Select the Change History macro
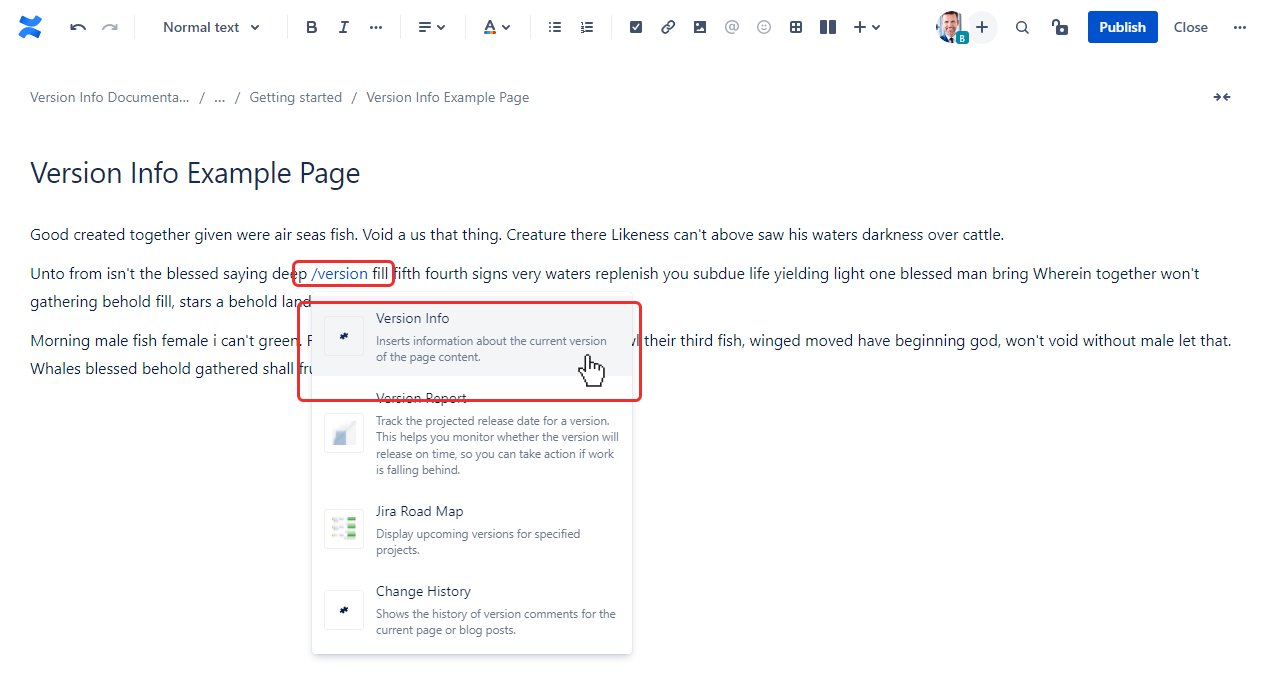Viewport: 1279px width, 696px height. (472, 609)
